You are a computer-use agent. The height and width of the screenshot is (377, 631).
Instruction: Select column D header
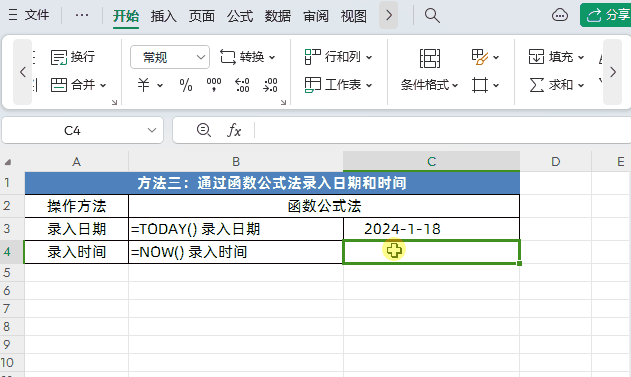[555, 162]
